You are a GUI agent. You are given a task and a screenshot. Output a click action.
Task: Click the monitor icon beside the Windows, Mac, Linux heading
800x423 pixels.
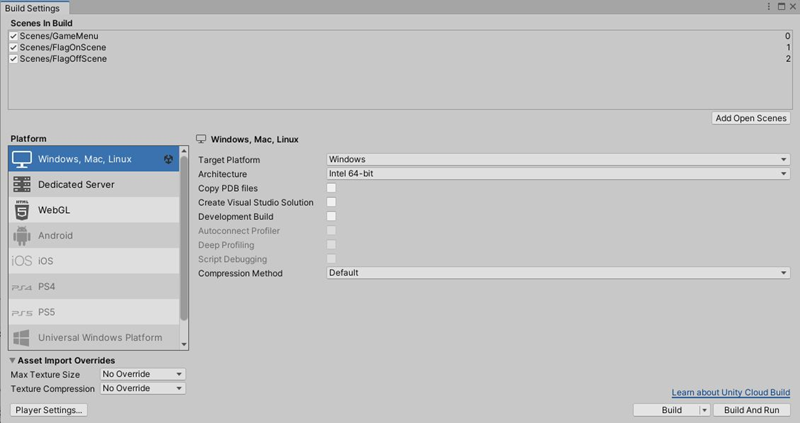[201, 139]
